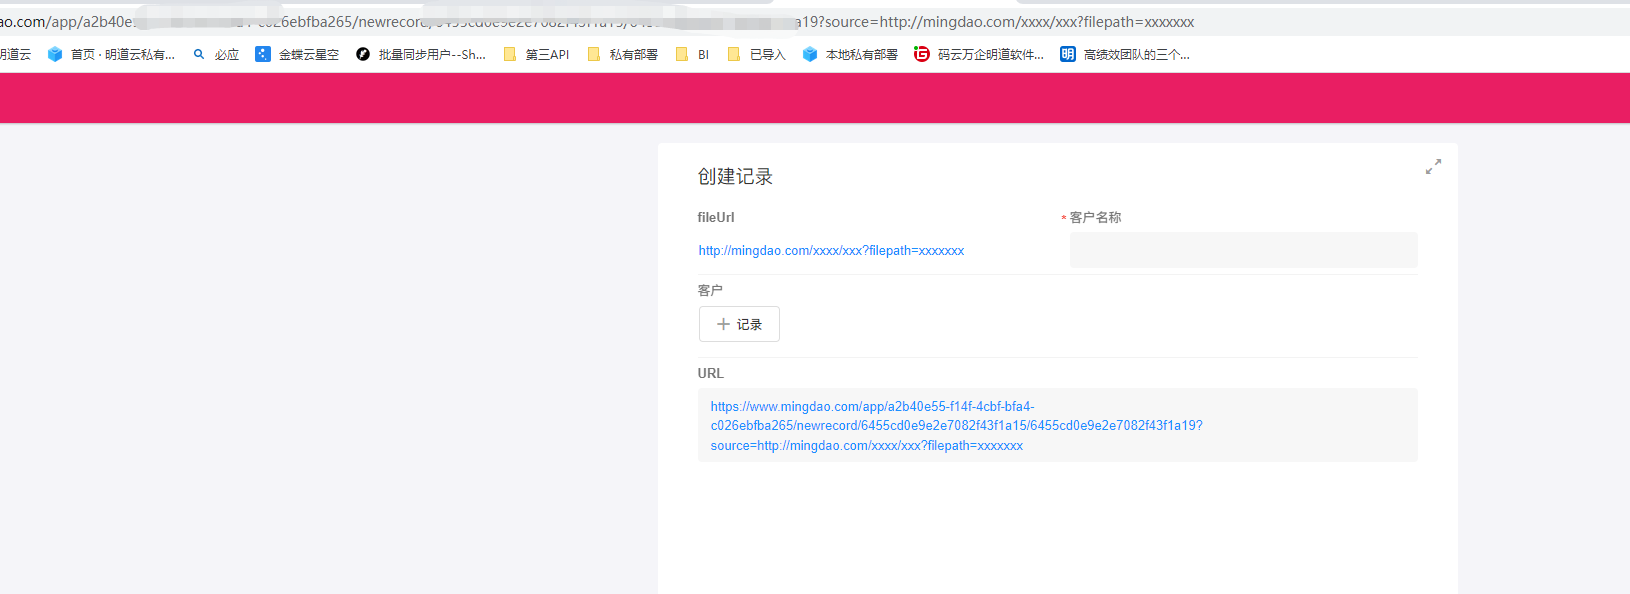Add a 客户 record with 记录 button

739,324
